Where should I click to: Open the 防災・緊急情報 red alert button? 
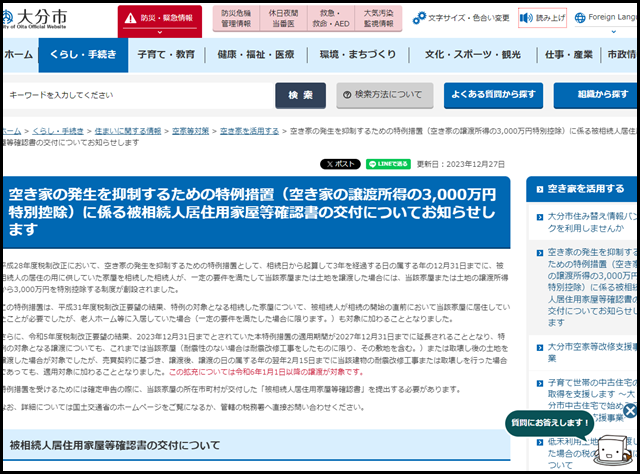[160, 21]
